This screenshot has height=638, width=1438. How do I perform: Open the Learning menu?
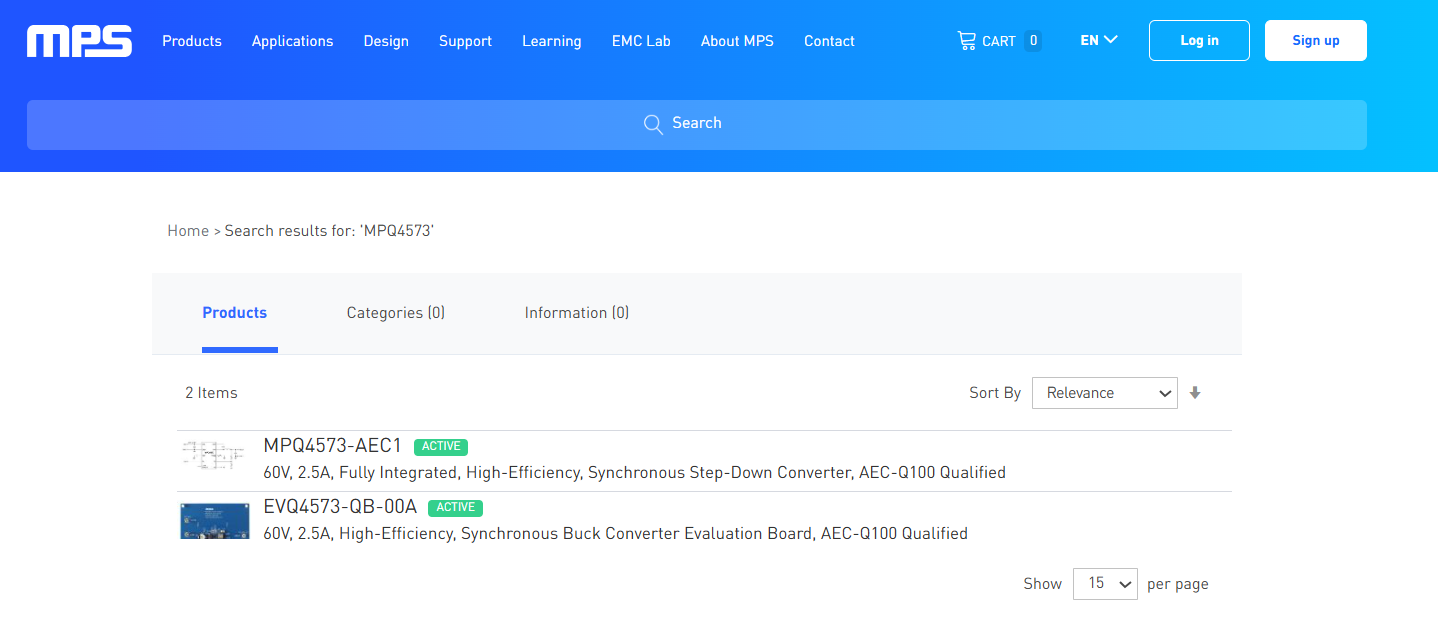(551, 41)
